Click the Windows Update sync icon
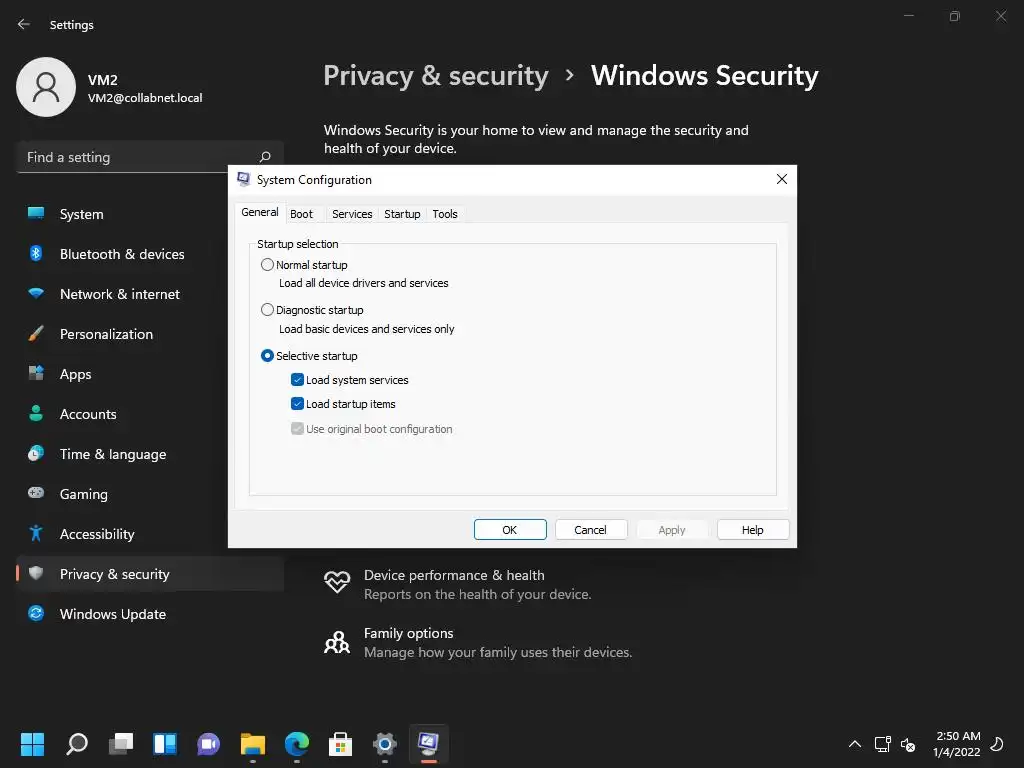 pyautogui.click(x=36, y=613)
